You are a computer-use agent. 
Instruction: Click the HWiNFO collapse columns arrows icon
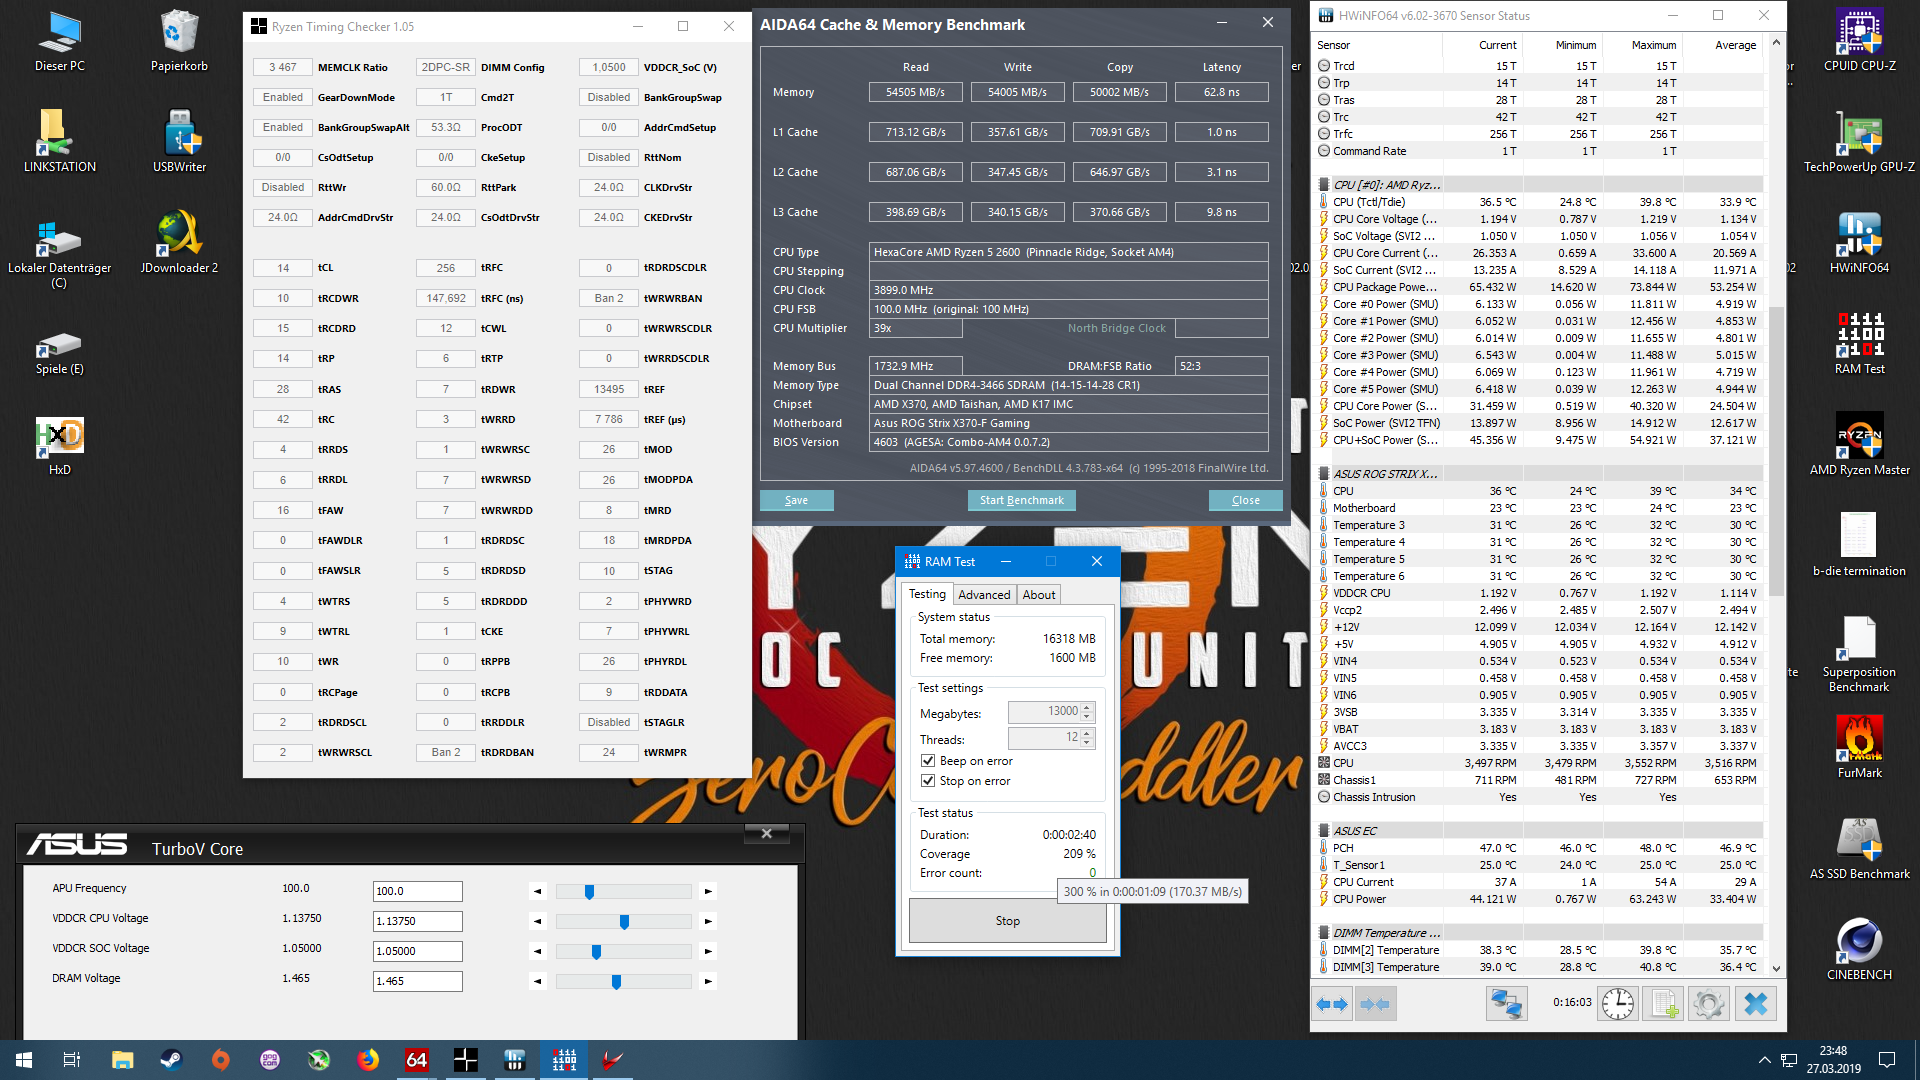[1375, 1004]
